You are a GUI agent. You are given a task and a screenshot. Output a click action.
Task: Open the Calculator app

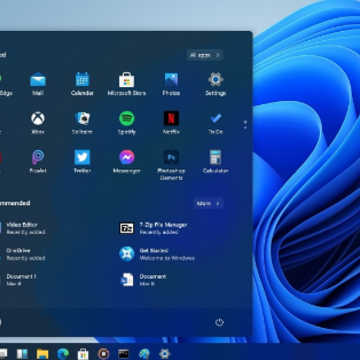(215, 162)
